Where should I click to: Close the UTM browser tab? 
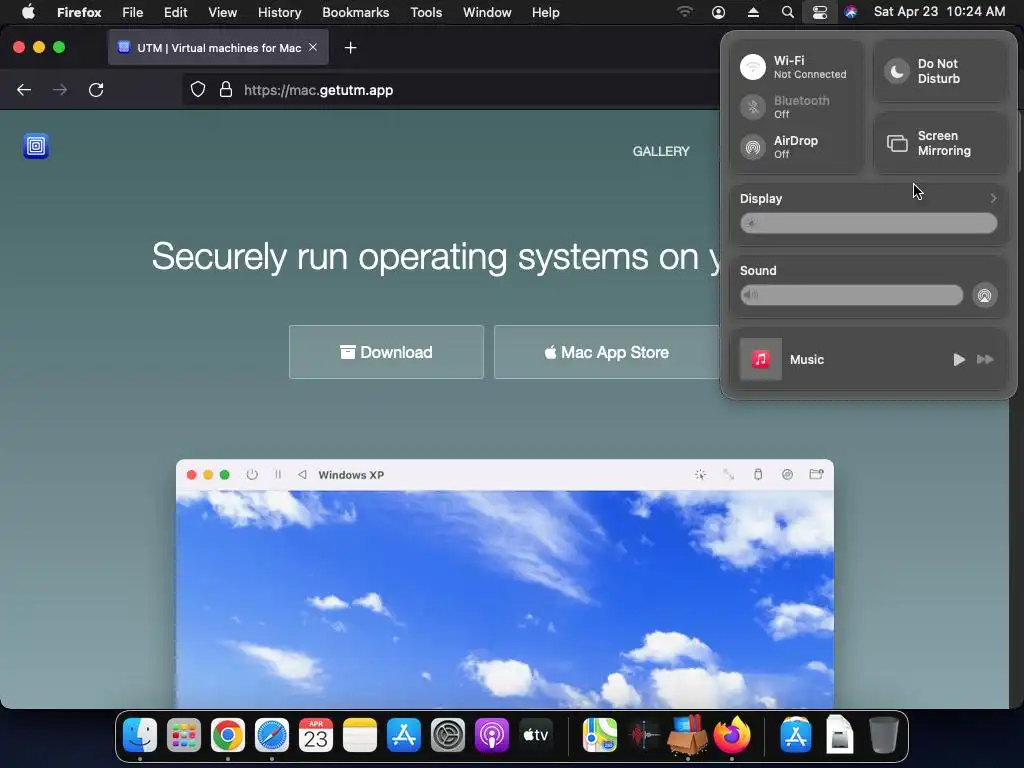coord(313,47)
